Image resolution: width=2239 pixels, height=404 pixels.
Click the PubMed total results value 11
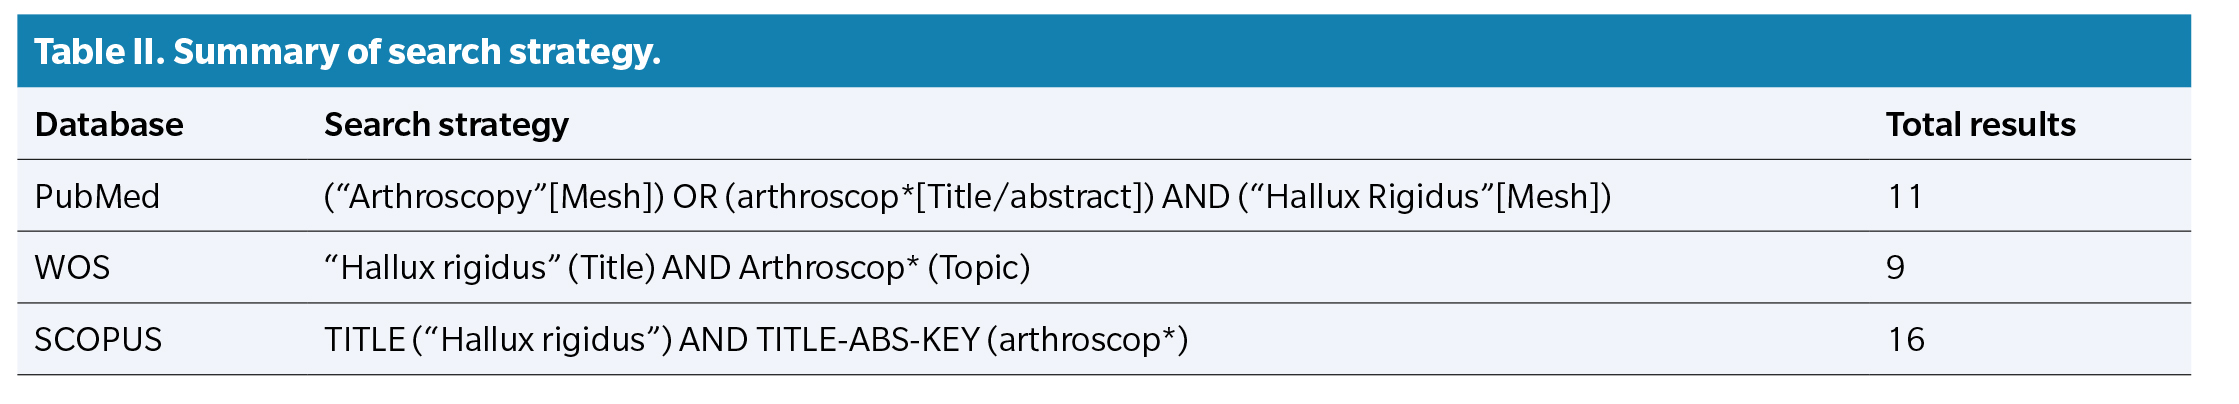pyautogui.click(x=1904, y=196)
